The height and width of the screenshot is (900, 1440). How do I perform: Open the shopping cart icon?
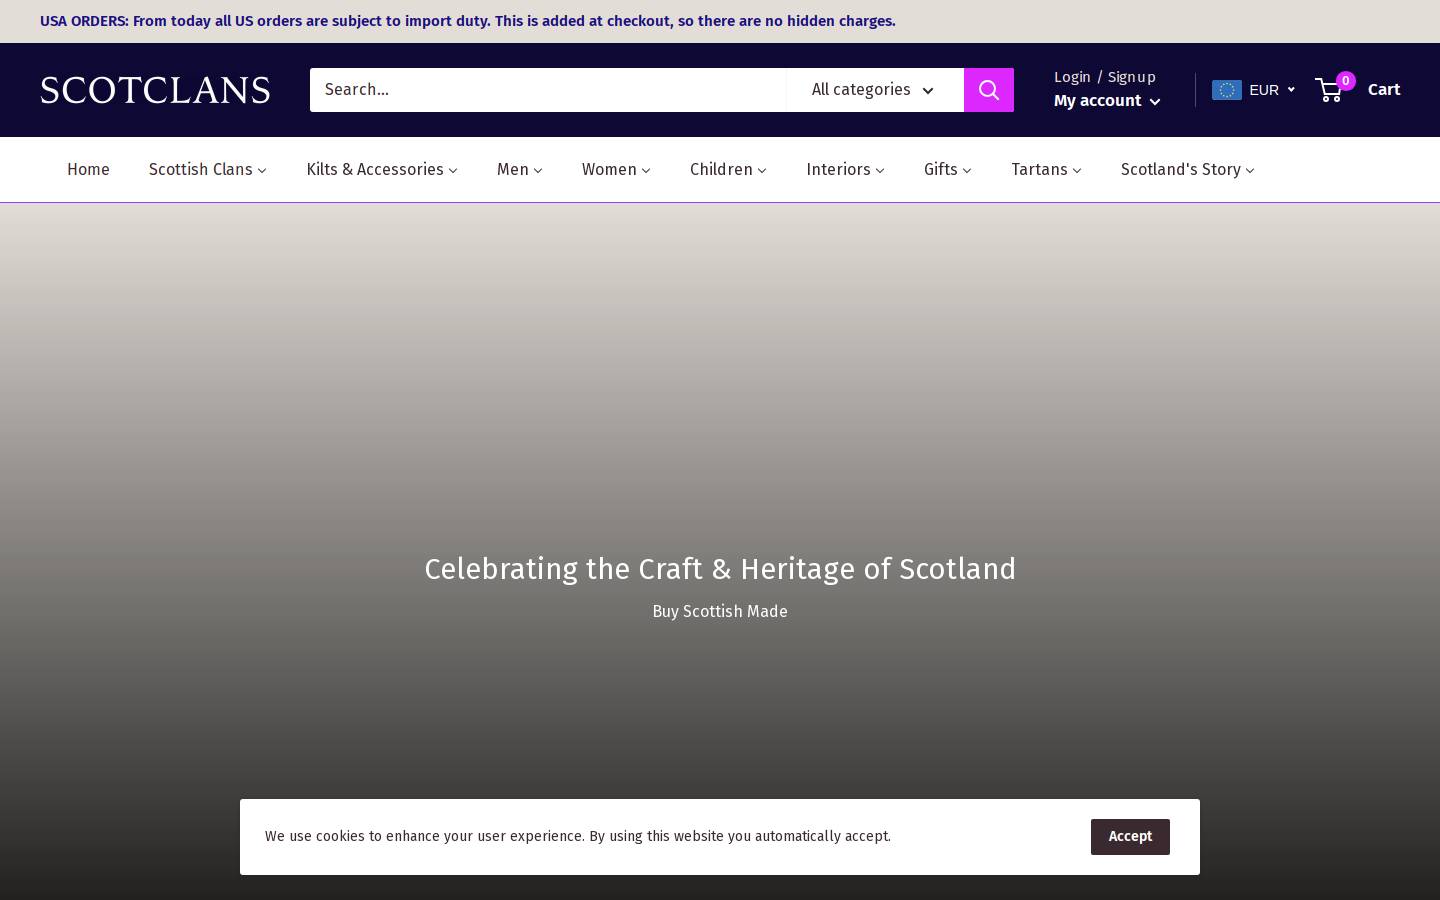click(1329, 90)
